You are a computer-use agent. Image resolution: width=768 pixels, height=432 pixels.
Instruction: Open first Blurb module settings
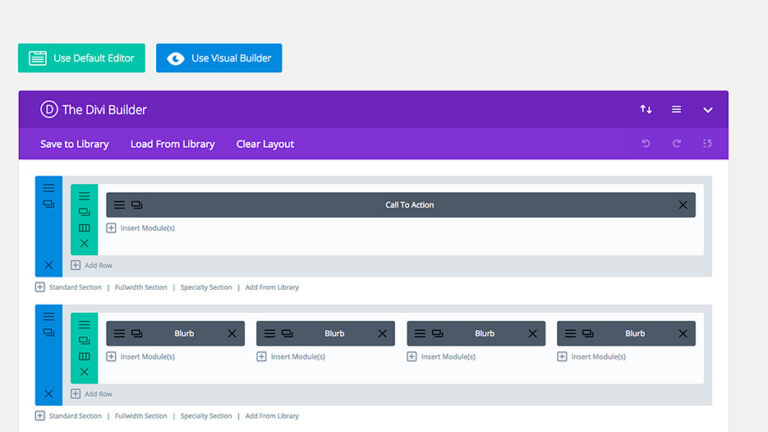pyautogui.click(x=119, y=334)
